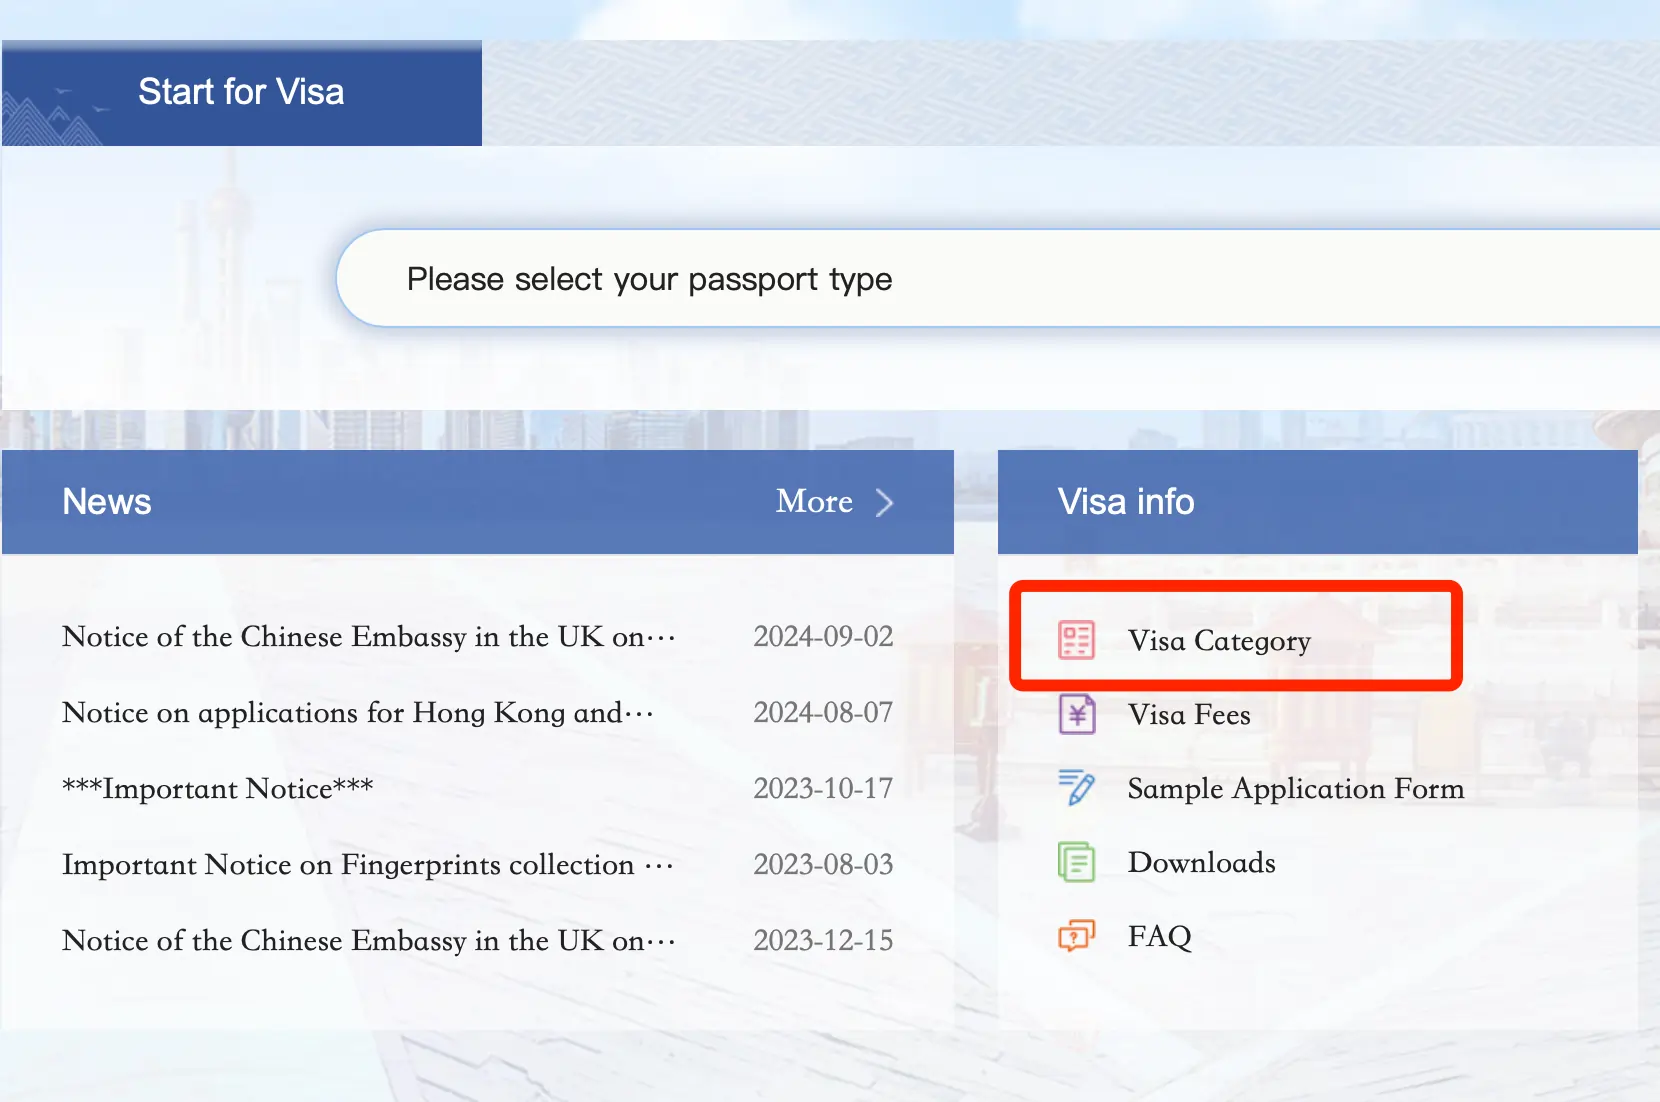Open the Visa Fees link
Image resolution: width=1660 pixels, height=1102 pixels.
click(x=1189, y=715)
